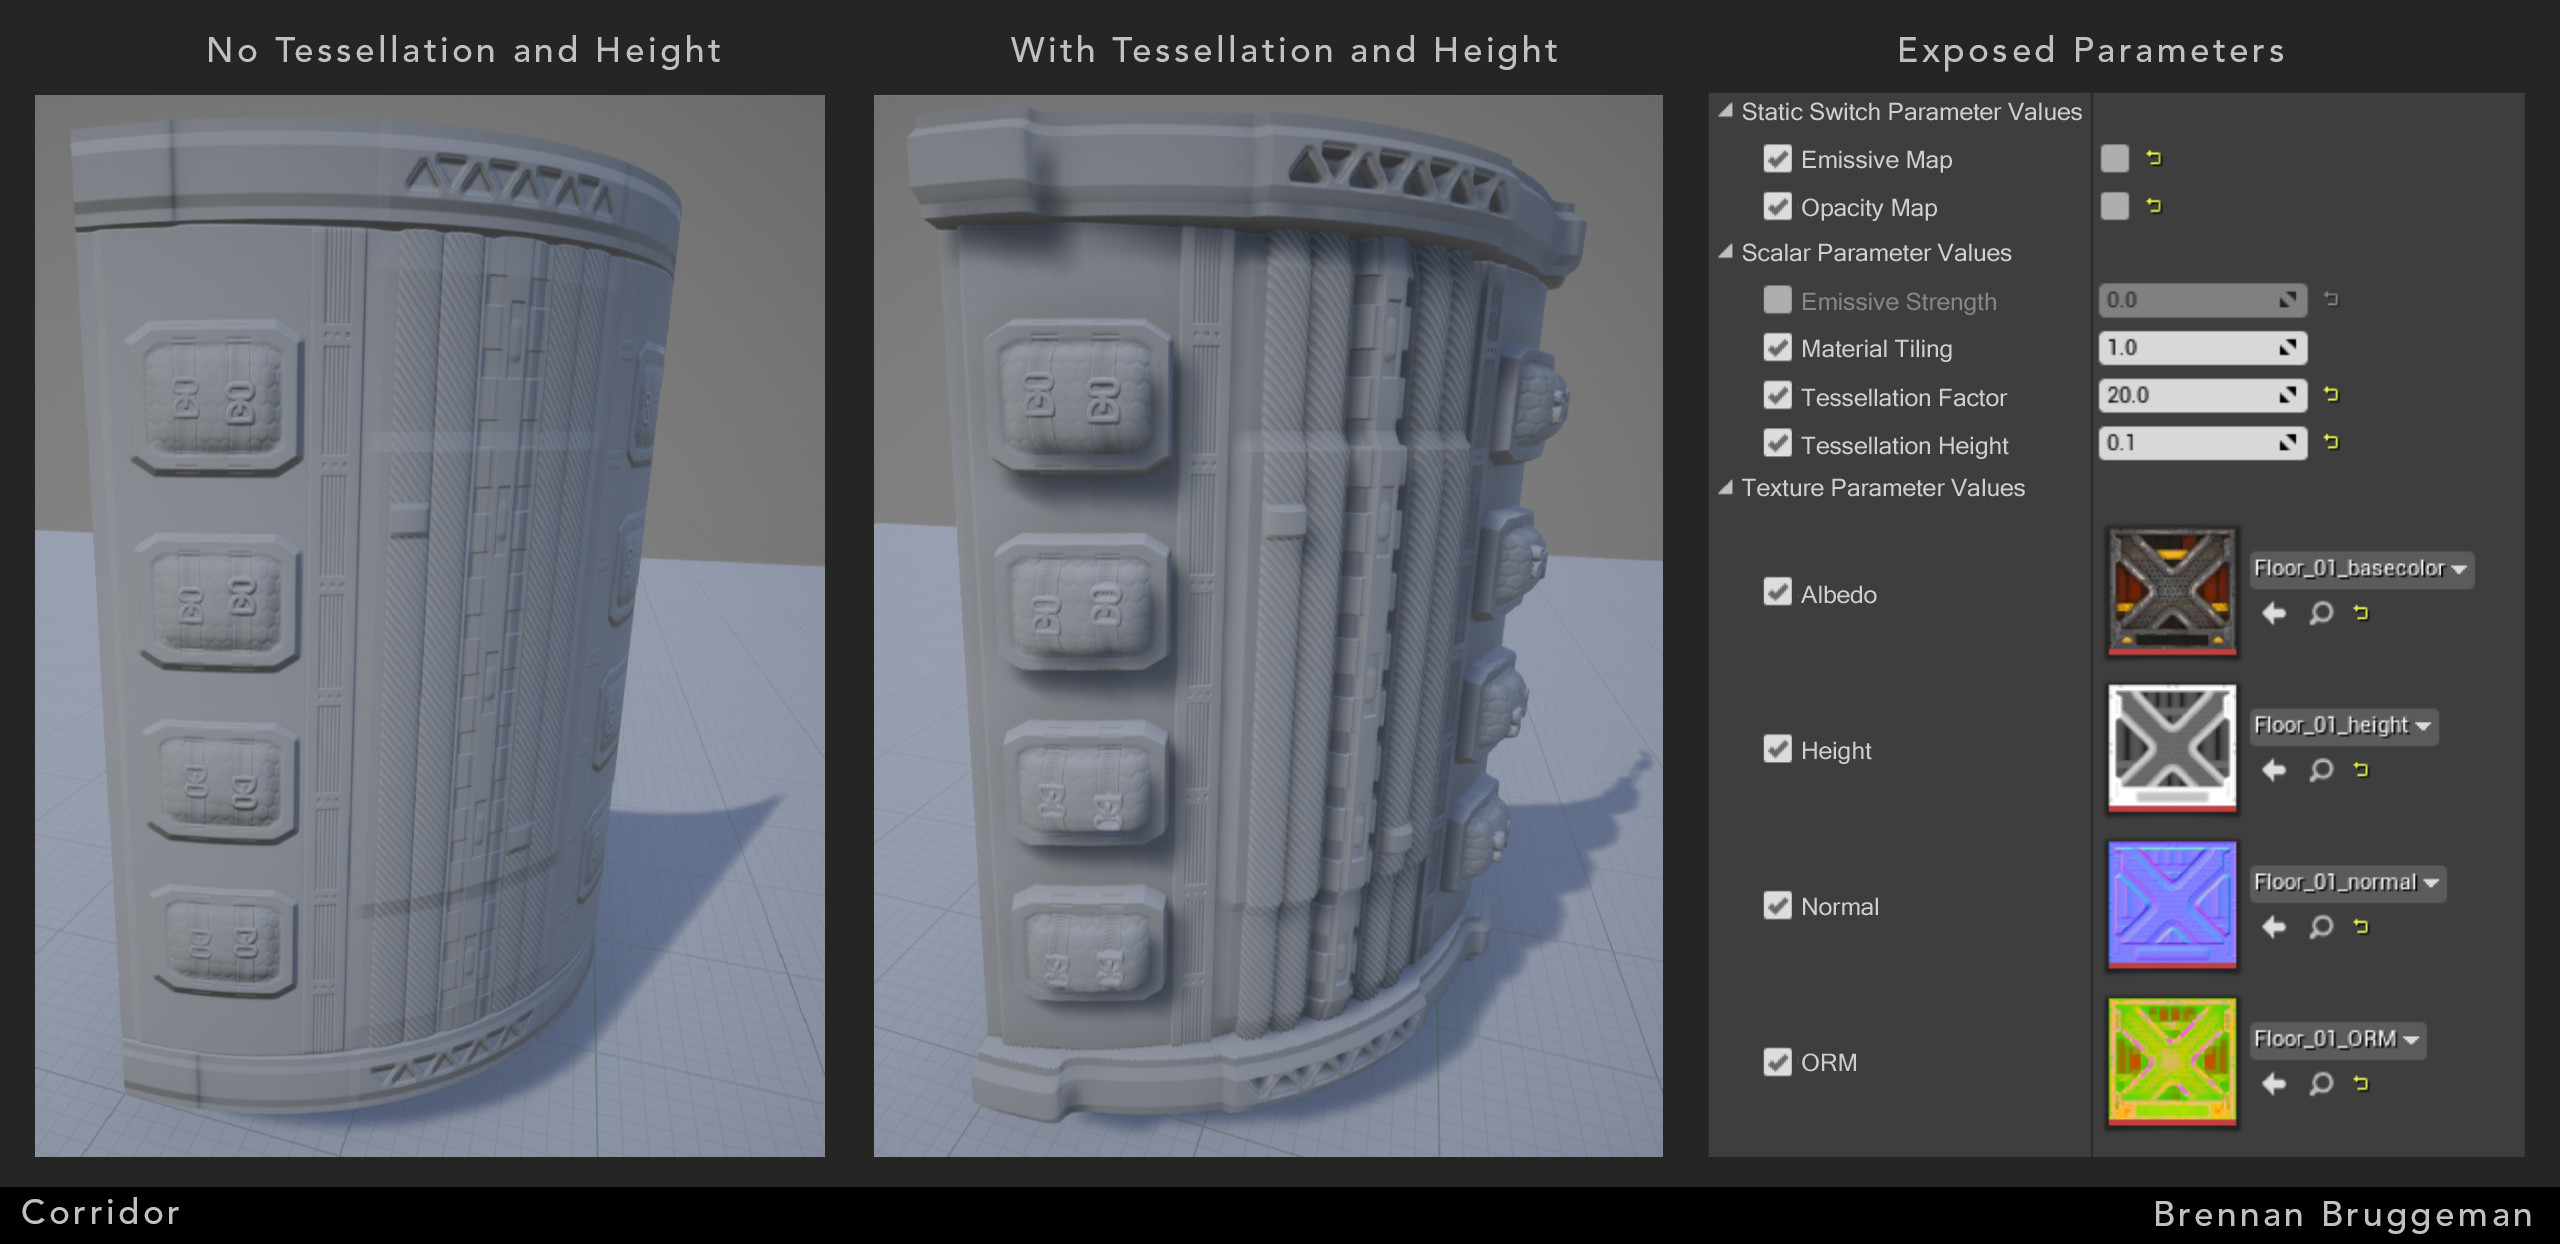
Task: Toggle Tessellation Height override checkbox
Action: (x=1777, y=443)
